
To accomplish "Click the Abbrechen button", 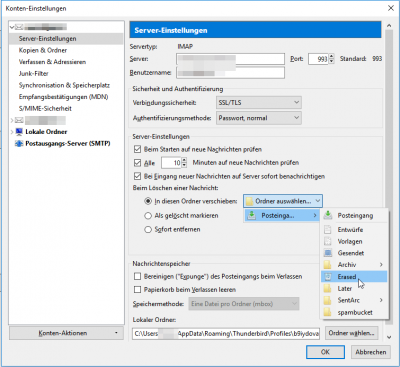I will (x=371, y=352).
